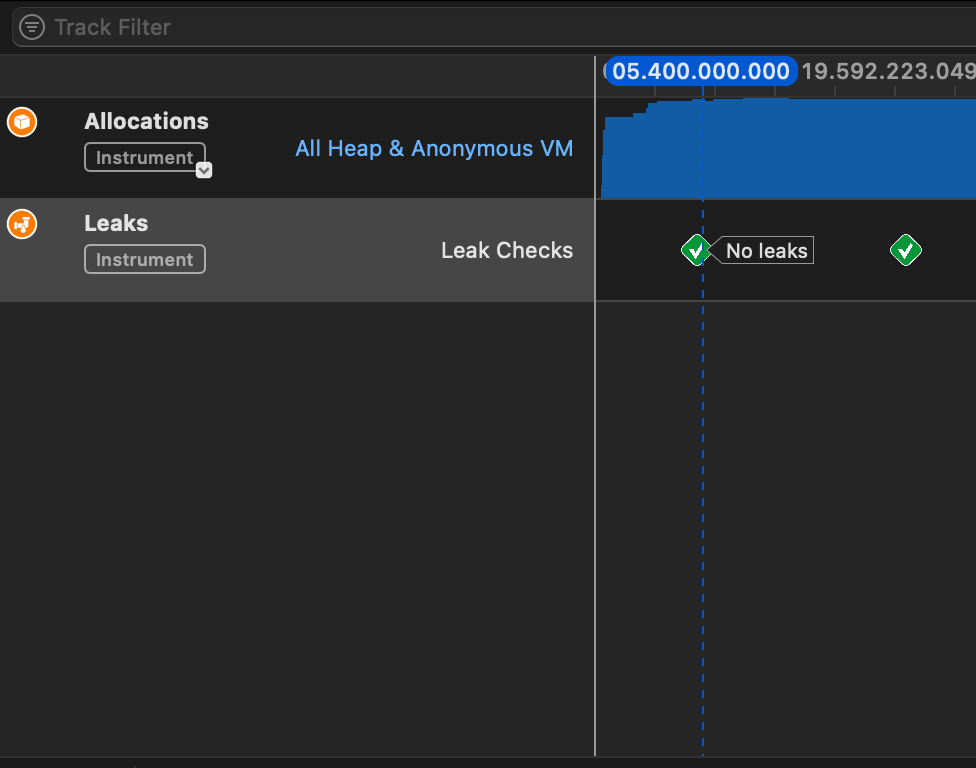Click the blue allocations memory graph

click(787, 149)
